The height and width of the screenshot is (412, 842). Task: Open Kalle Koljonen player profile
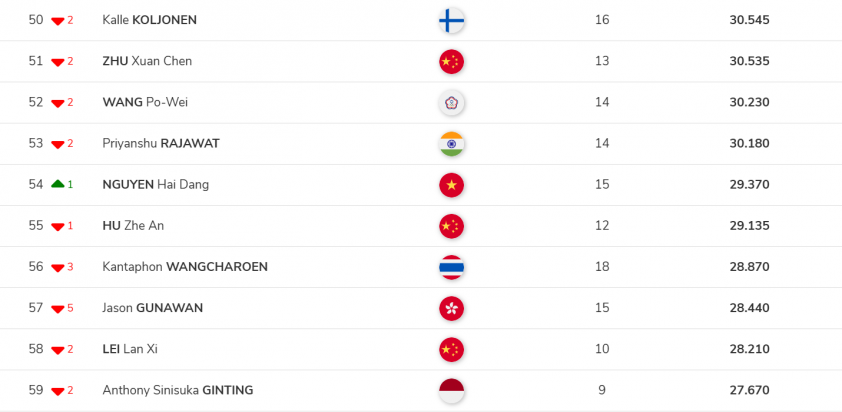tap(149, 20)
